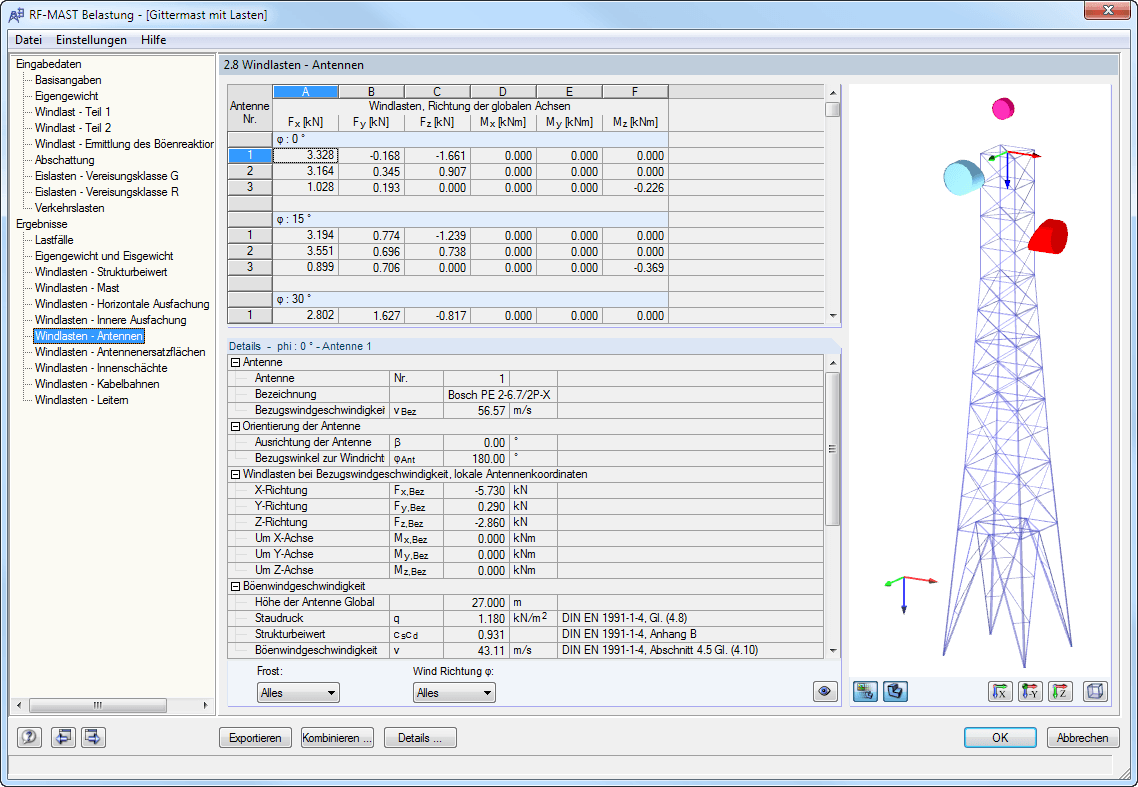
Task: Click the Bezeichnung value Bosch PE 2-6.7/2P-X
Action: (502, 395)
